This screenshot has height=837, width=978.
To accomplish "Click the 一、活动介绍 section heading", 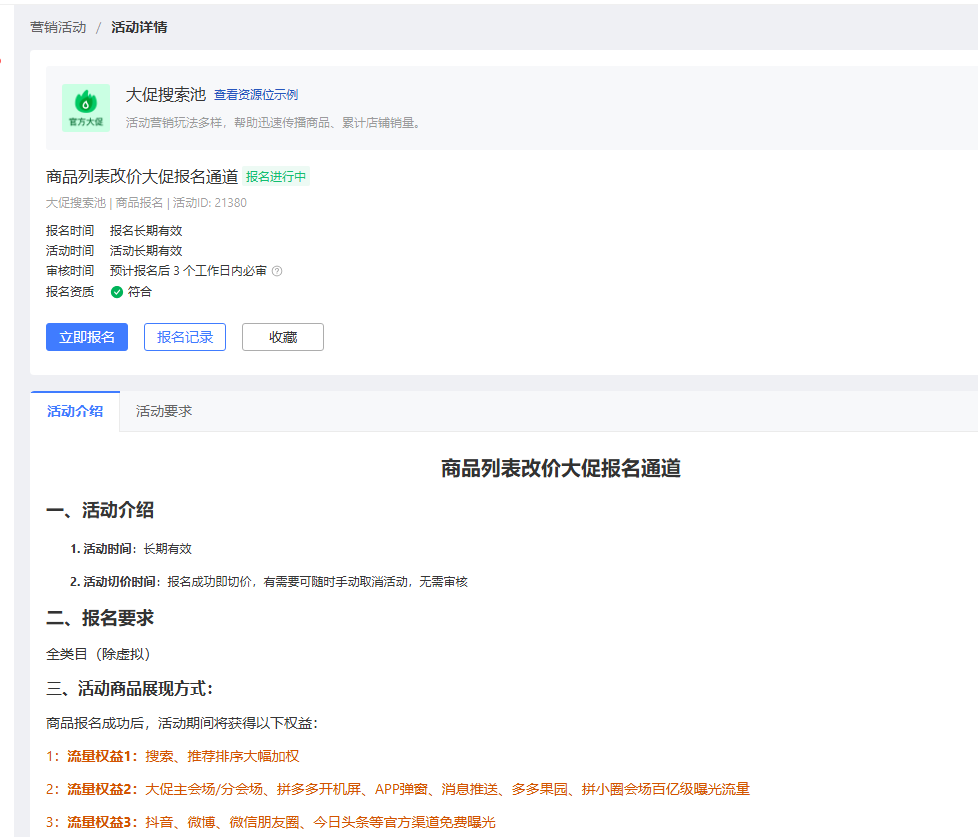I will click(100, 510).
